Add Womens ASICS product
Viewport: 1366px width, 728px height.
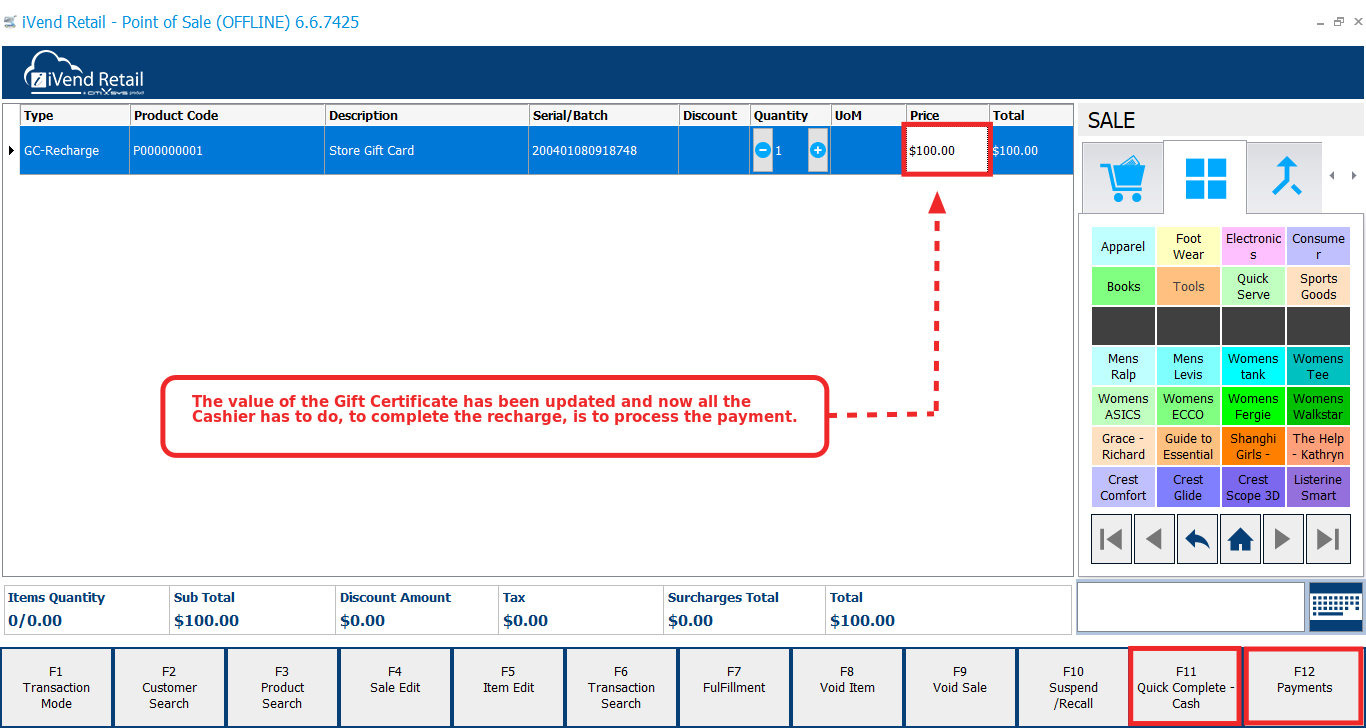click(x=1123, y=406)
